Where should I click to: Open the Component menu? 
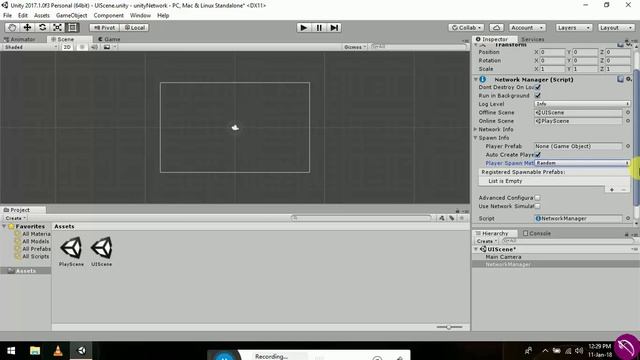click(109, 16)
